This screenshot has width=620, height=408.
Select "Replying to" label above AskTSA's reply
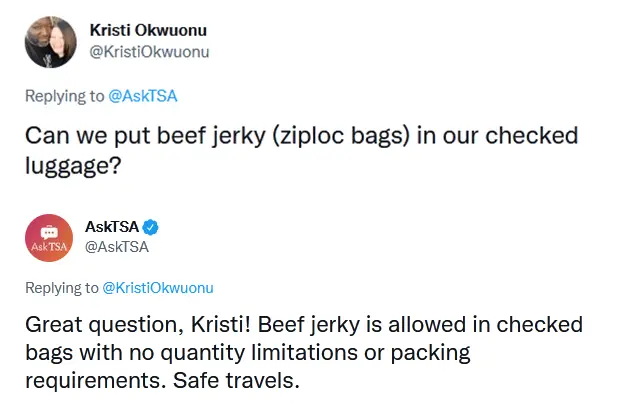click(62, 288)
